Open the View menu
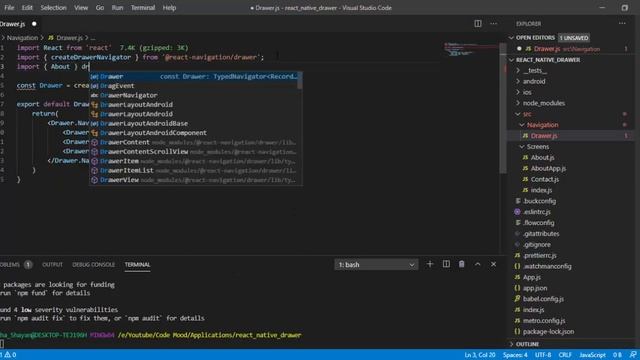The image size is (640, 360). coord(81,8)
